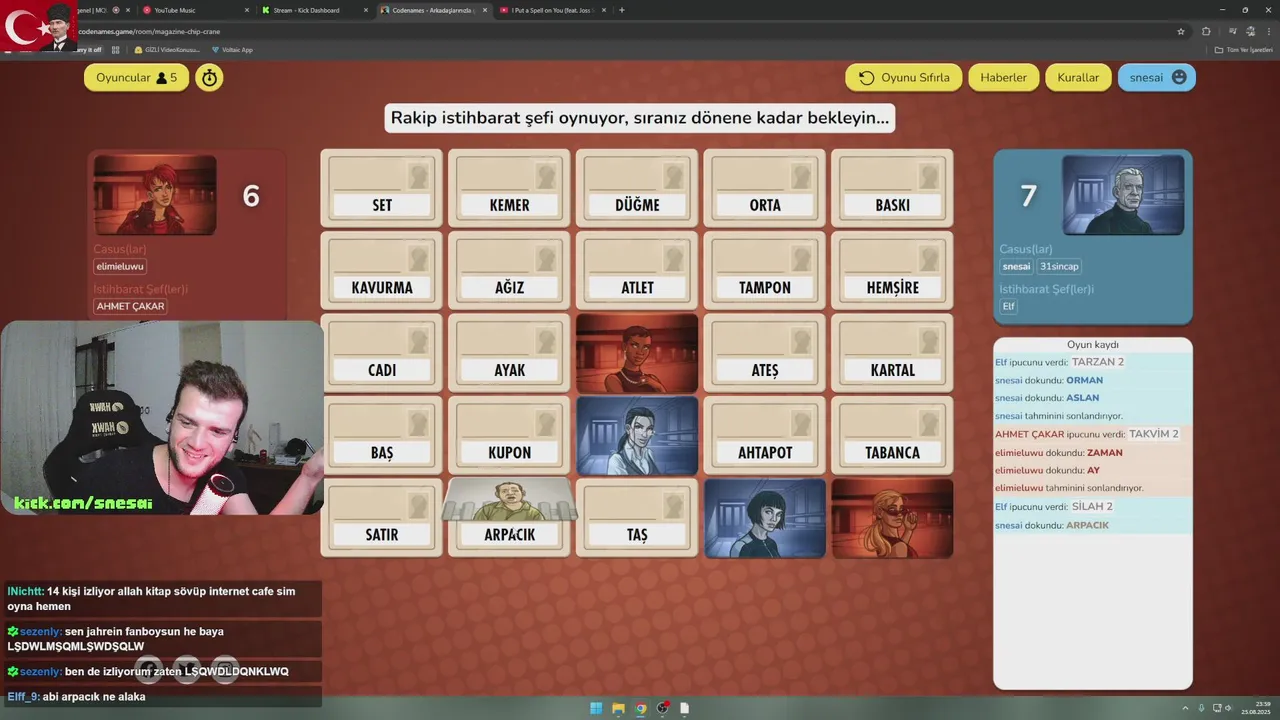Open the timer settings clock icon
This screenshot has height=720, width=1280.
pyautogui.click(x=209, y=77)
